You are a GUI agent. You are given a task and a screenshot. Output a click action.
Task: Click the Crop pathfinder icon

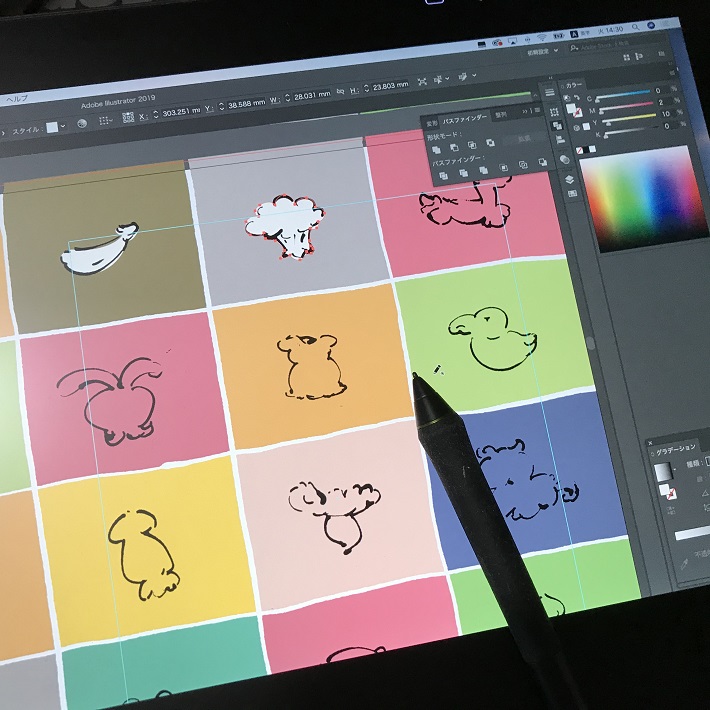coord(503,168)
